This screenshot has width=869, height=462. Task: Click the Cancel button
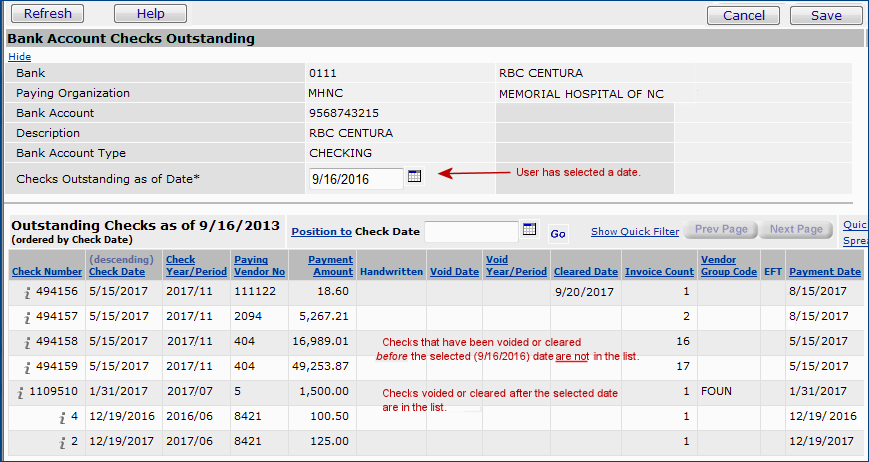743,15
